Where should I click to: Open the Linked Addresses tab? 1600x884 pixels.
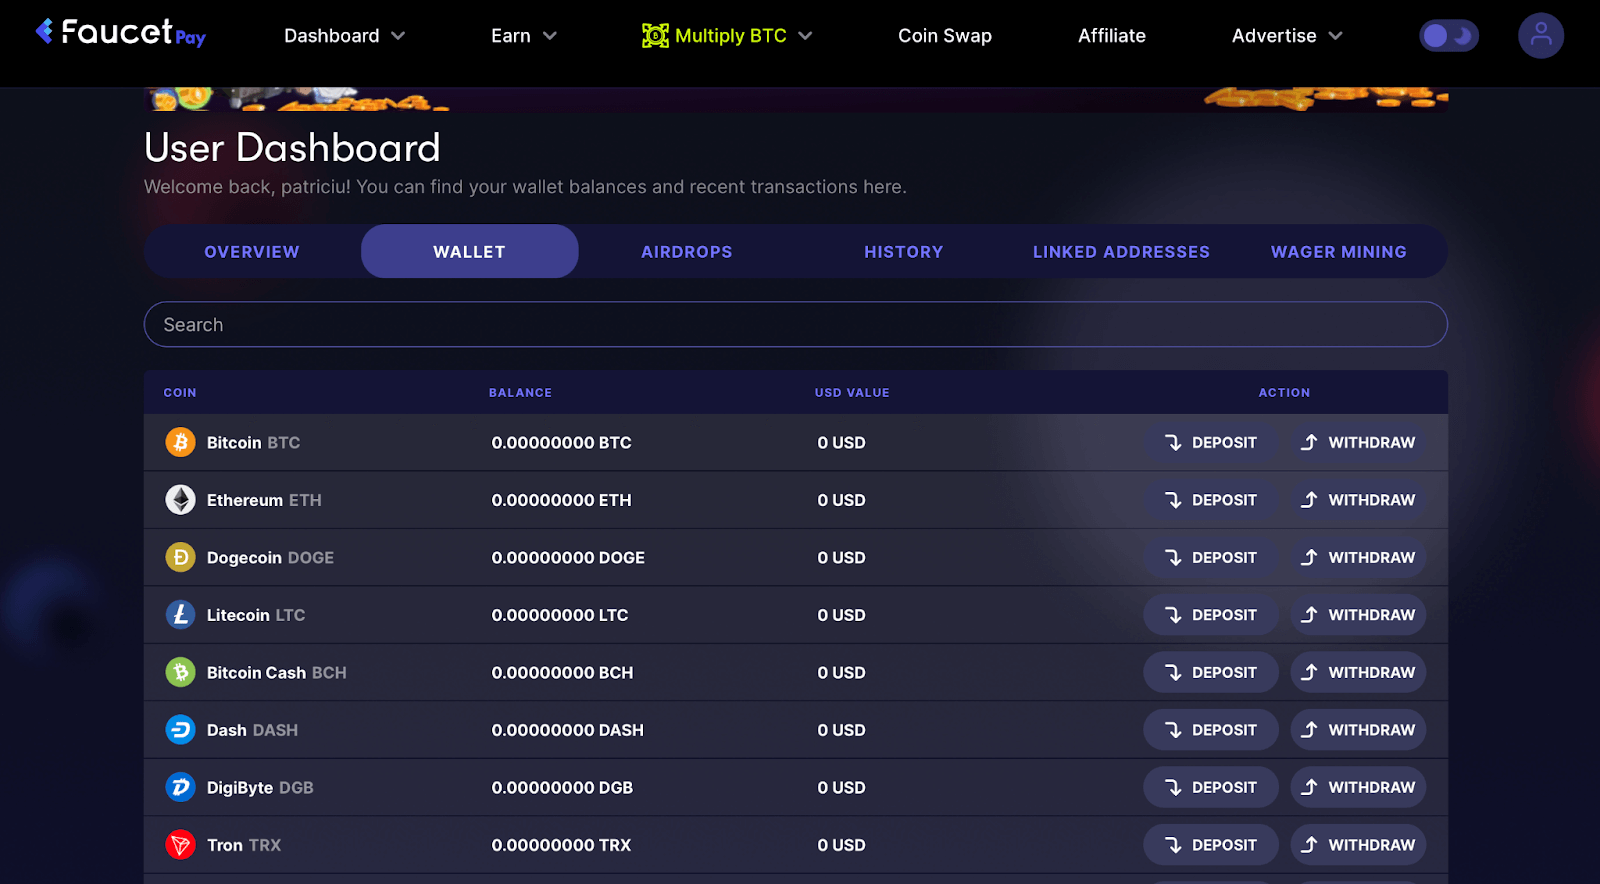(1121, 252)
